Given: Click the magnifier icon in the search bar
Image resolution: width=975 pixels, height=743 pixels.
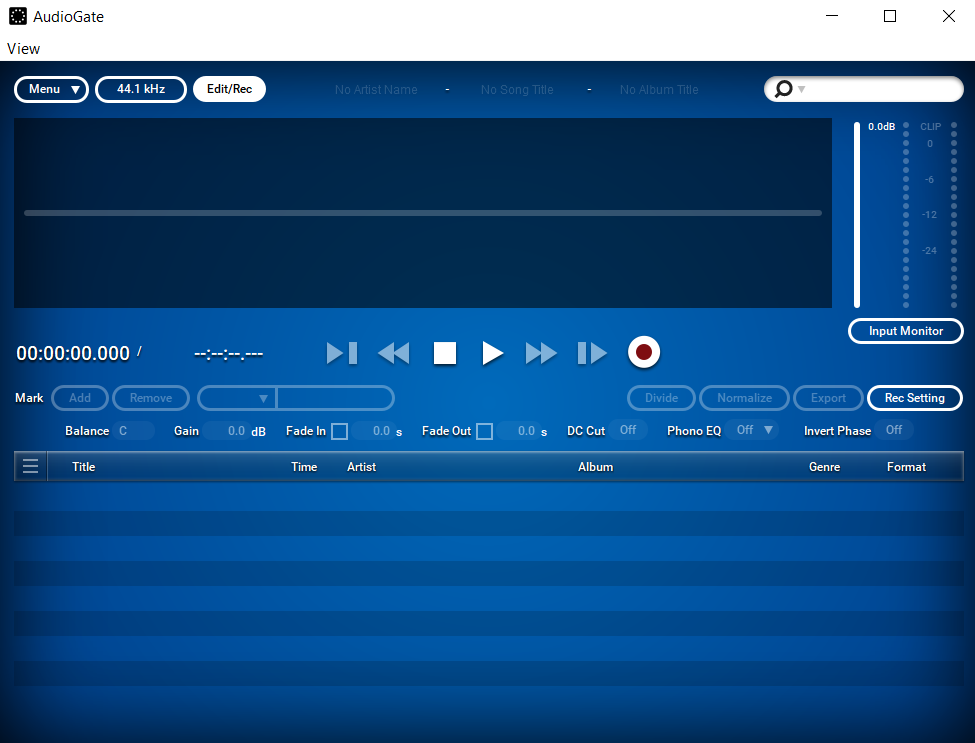Looking at the screenshot, I should [783, 89].
